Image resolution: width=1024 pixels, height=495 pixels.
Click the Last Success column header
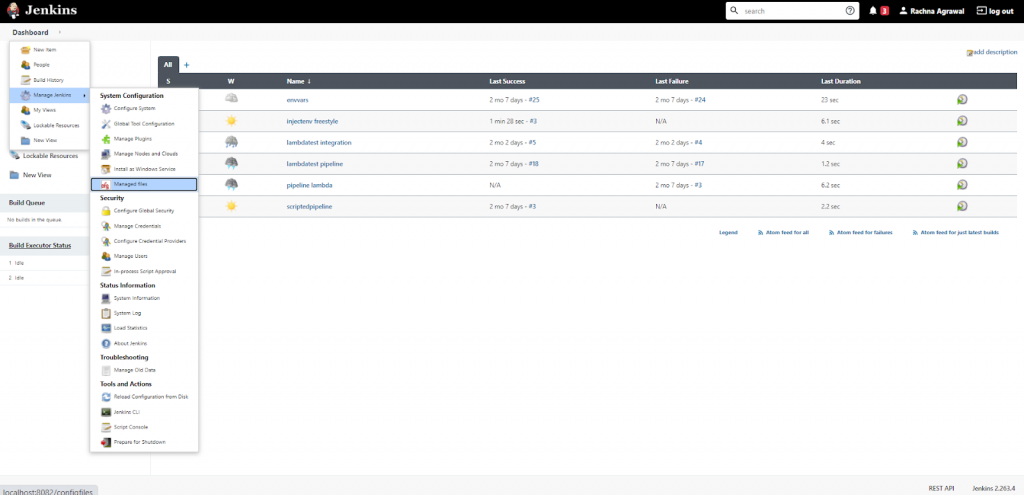click(507, 82)
